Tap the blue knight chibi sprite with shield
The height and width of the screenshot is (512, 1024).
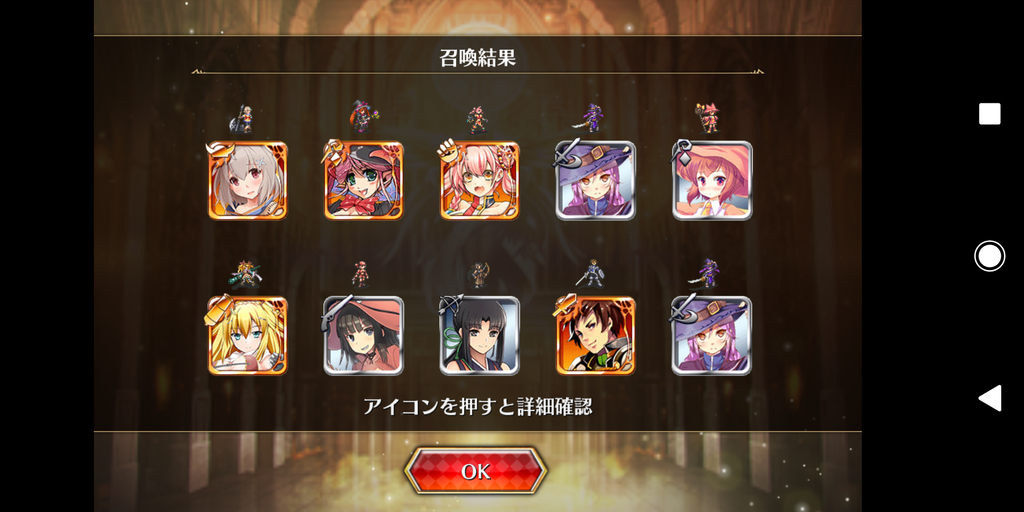pyautogui.click(x=590, y=274)
